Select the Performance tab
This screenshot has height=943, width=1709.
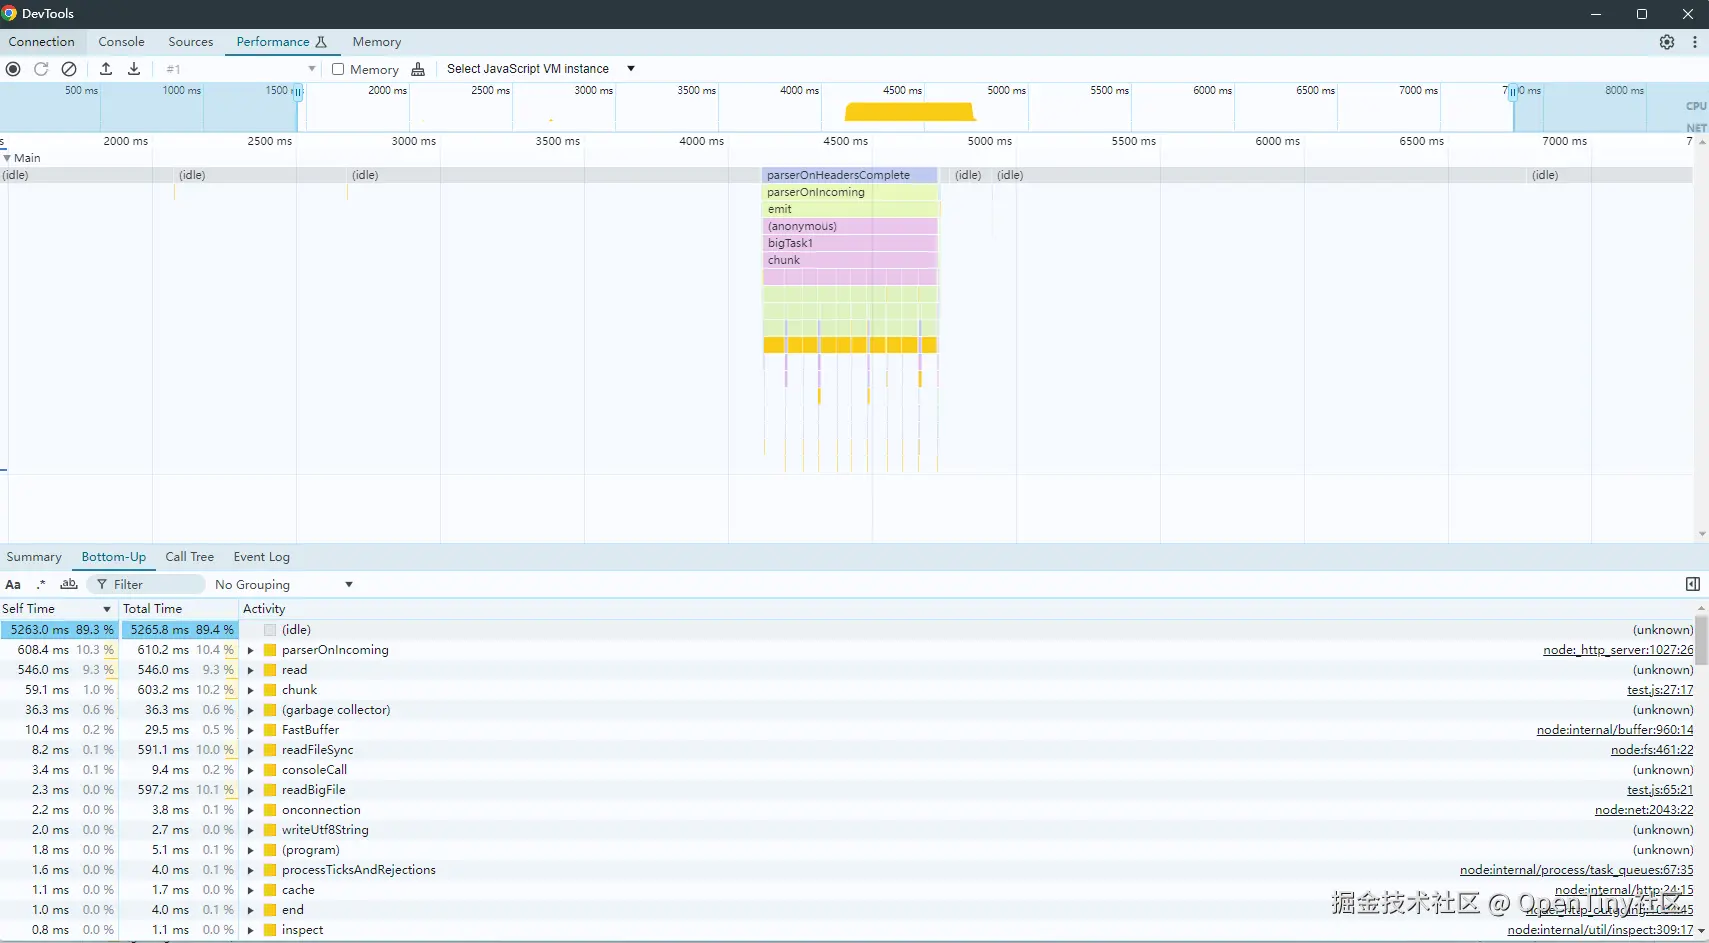click(x=281, y=42)
